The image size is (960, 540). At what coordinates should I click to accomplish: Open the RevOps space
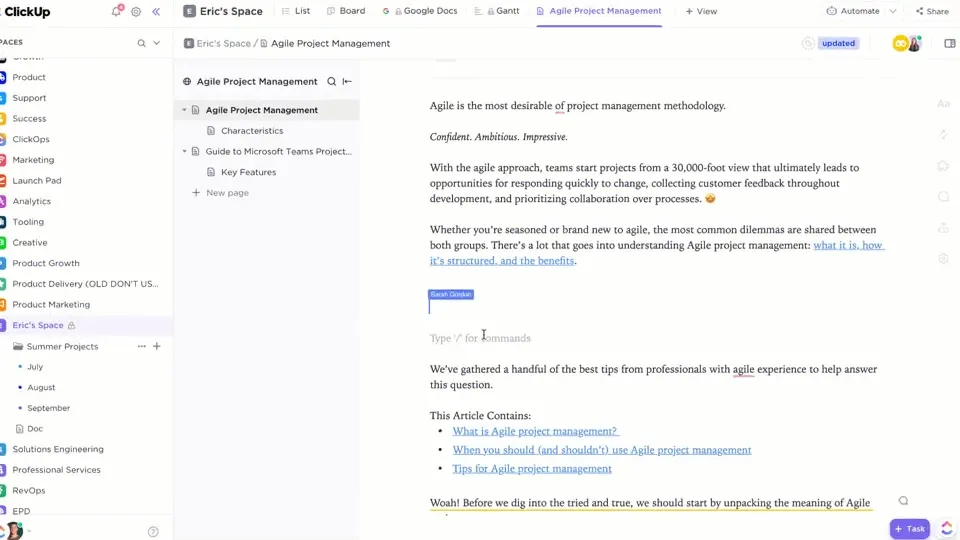click(29, 490)
